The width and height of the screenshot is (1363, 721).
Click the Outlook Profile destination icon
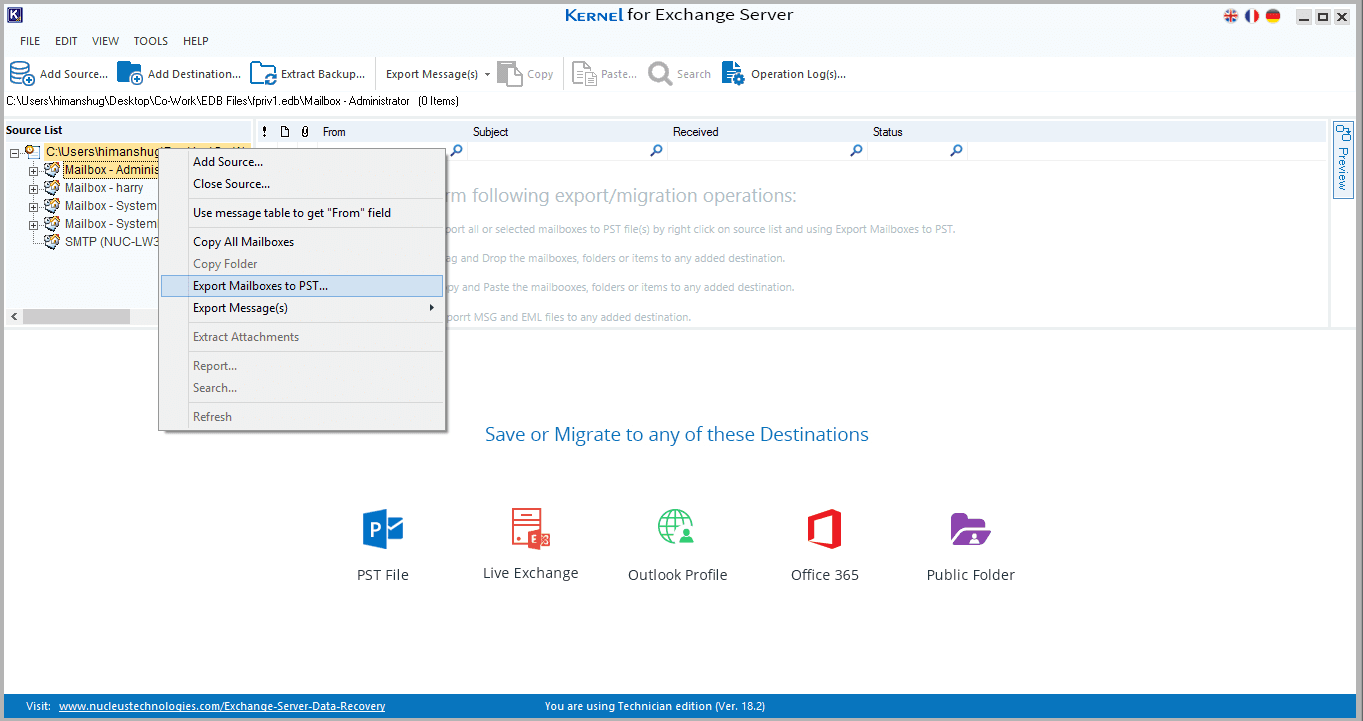click(677, 527)
